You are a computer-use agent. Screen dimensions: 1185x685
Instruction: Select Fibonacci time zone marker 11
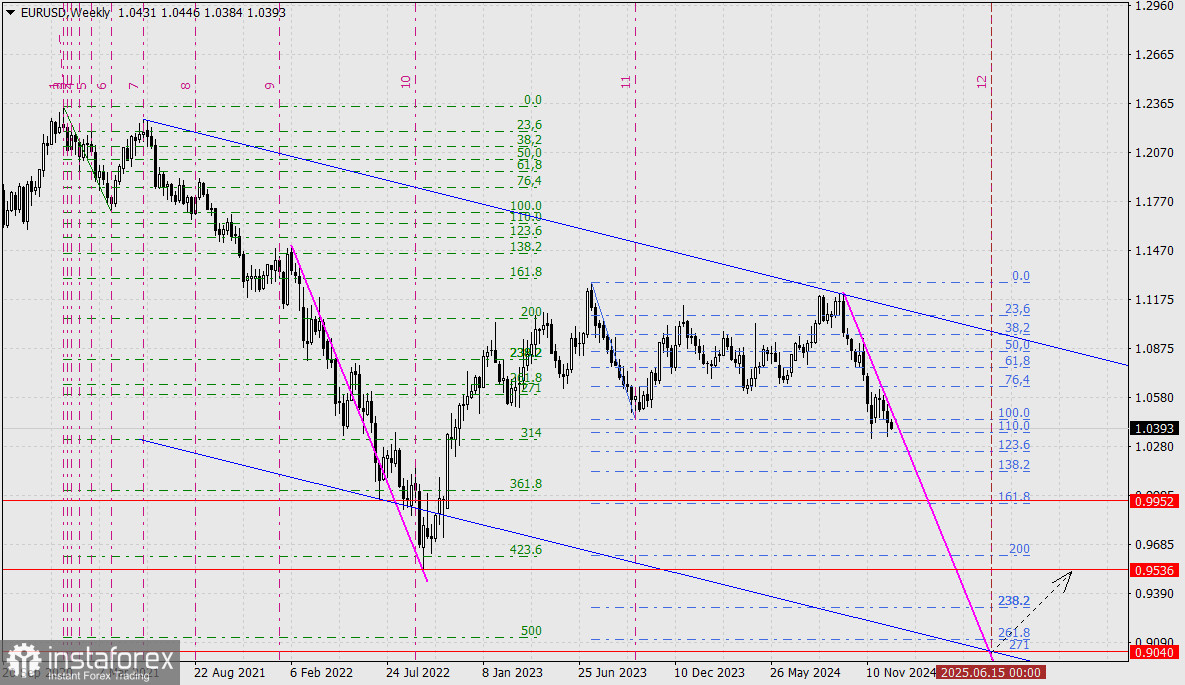(x=626, y=82)
